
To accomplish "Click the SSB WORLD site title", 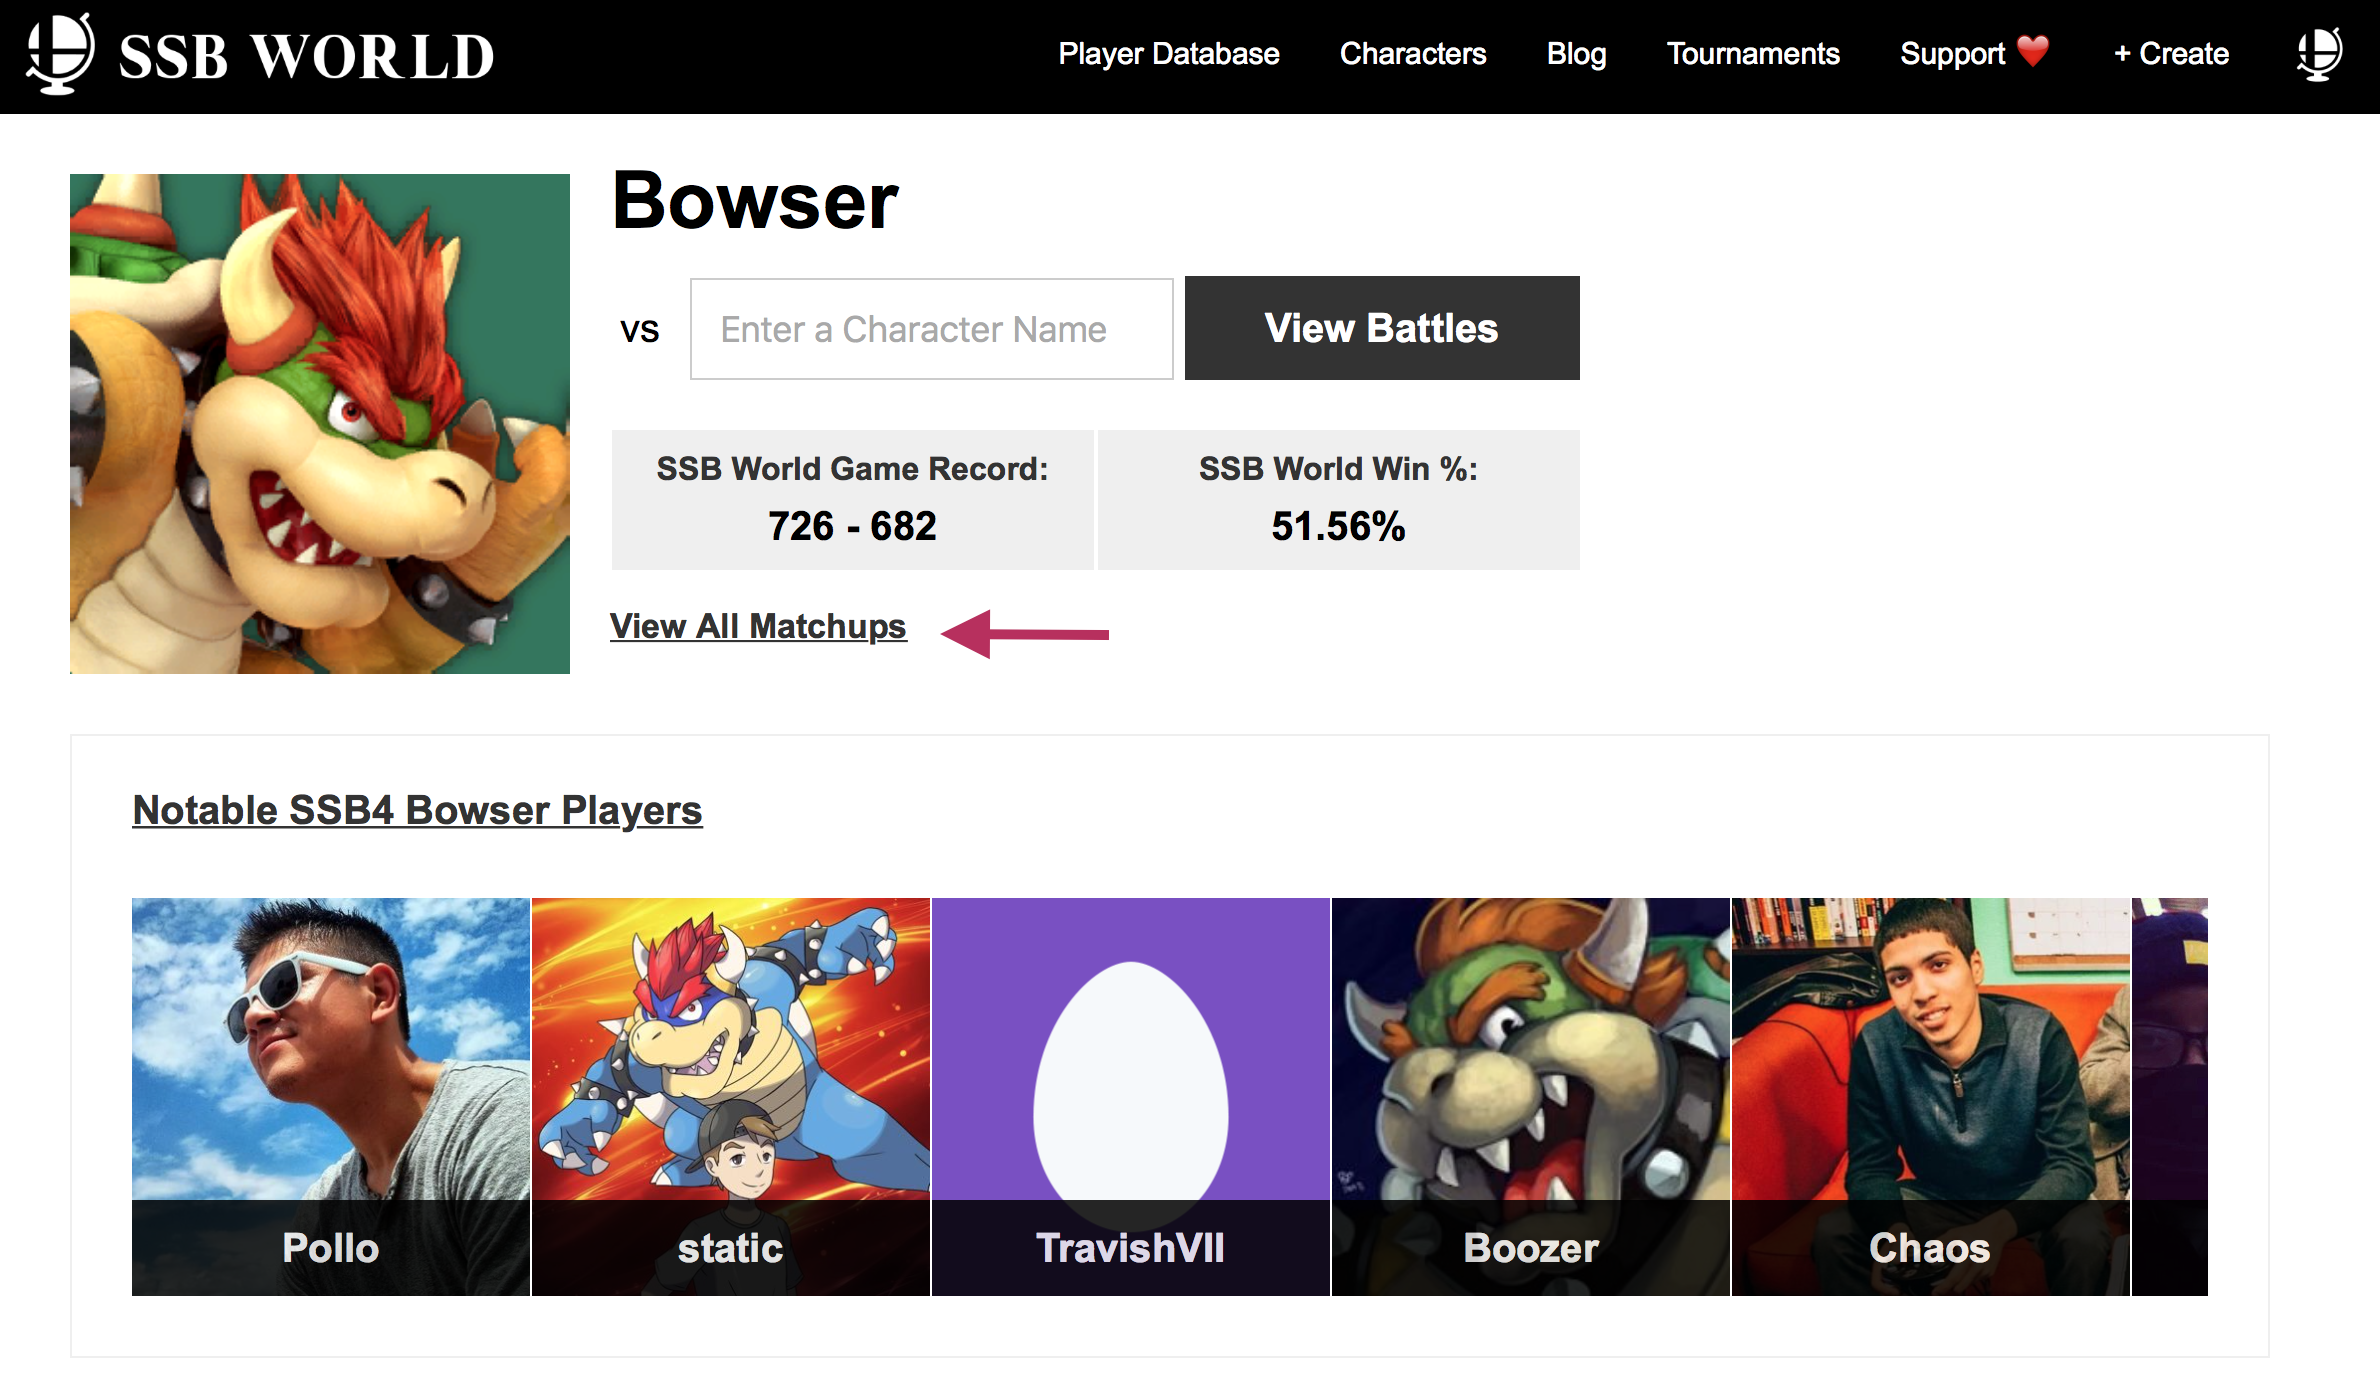I will click(x=307, y=56).
